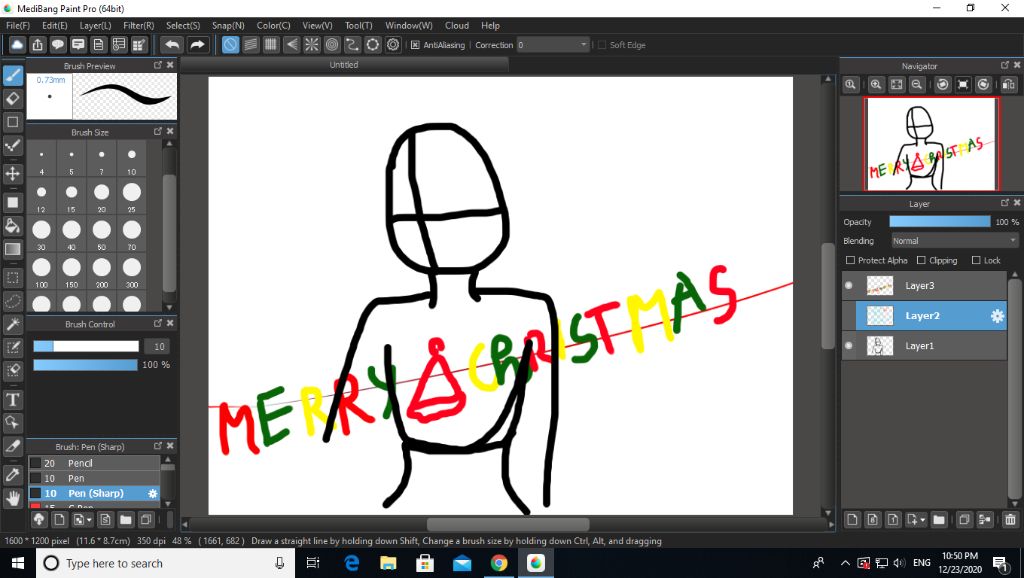
Task: Hide Layer1 visibility dot
Action: coord(848,345)
